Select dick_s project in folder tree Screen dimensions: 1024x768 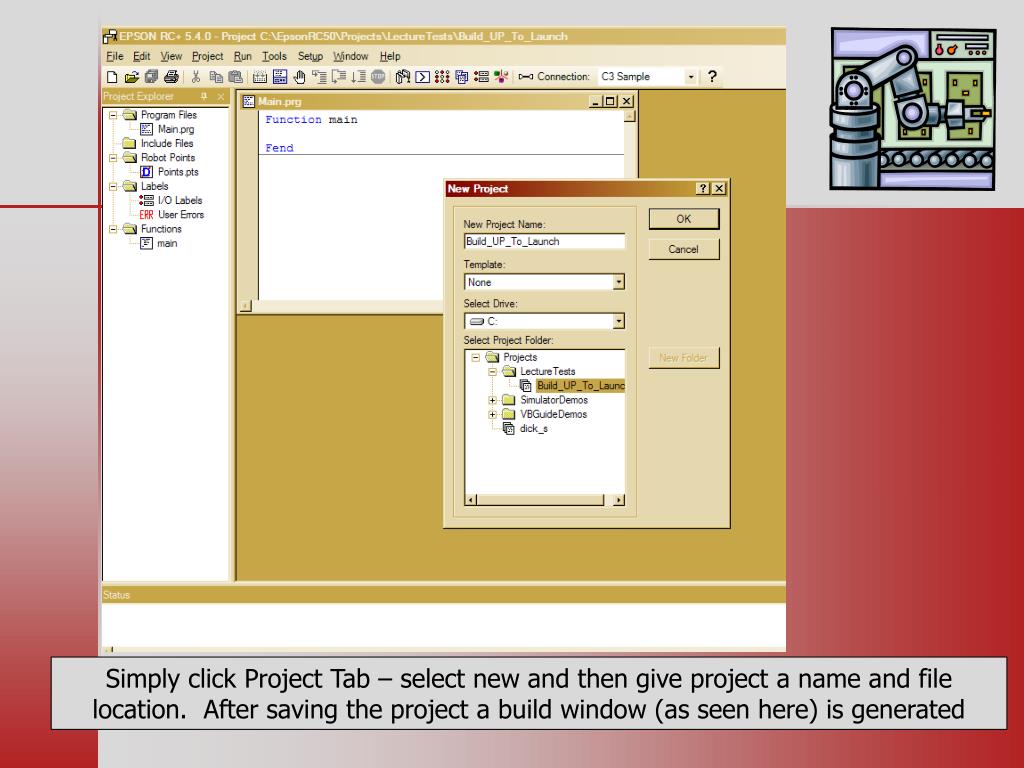(x=525, y=429)
